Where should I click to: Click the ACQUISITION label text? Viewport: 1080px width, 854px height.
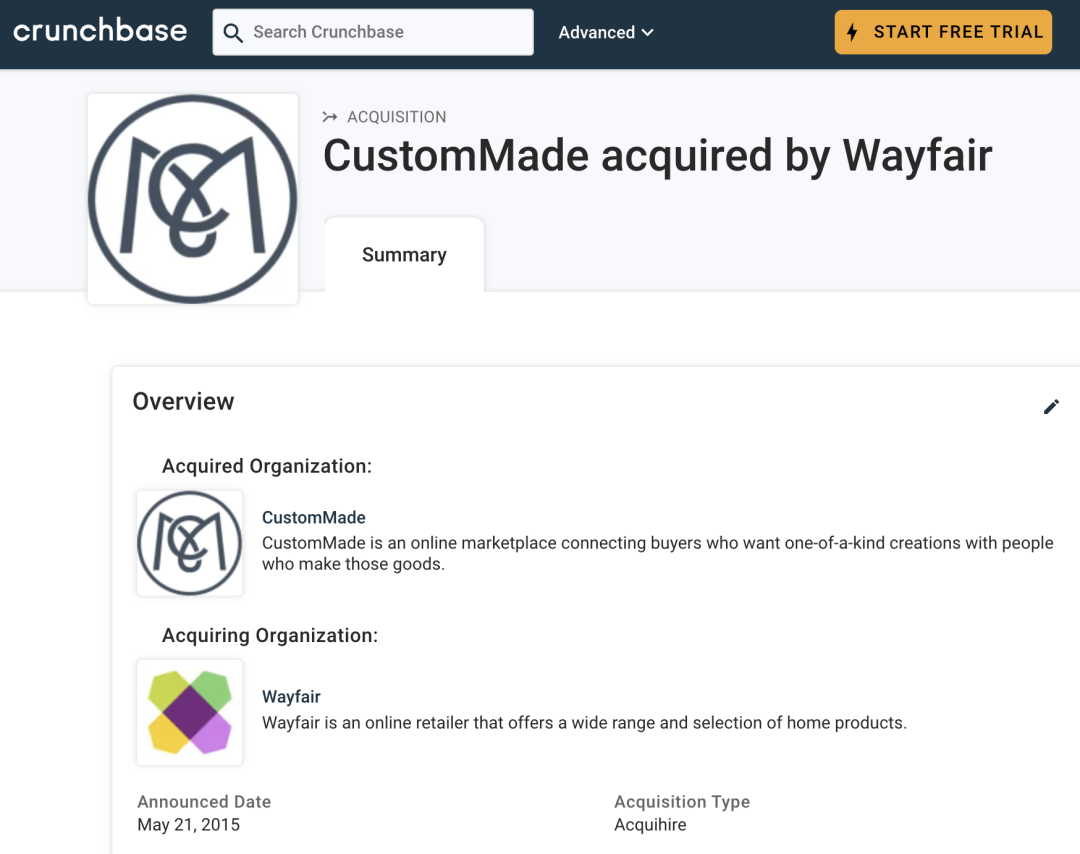pos(396,117)
